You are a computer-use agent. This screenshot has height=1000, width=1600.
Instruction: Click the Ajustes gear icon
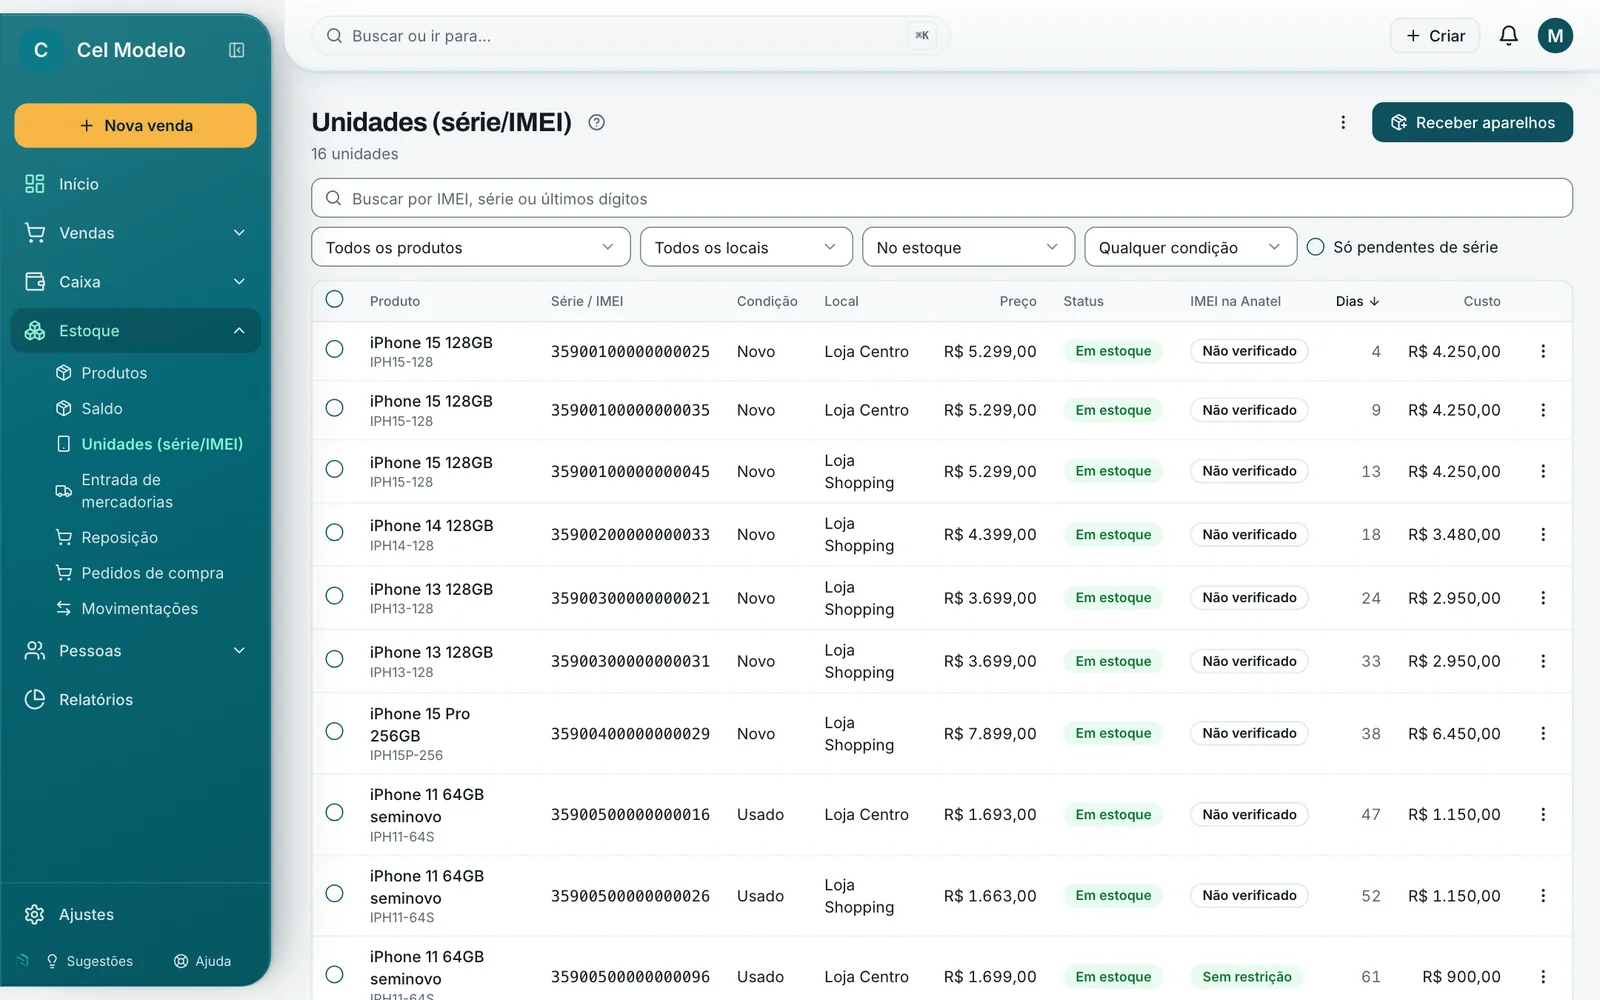[x=35, y=914]
